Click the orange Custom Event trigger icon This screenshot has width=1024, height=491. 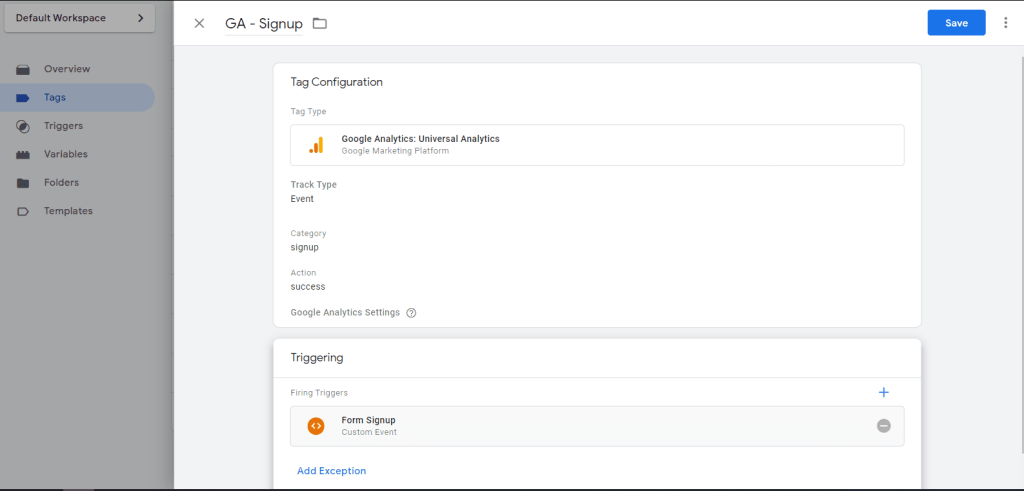[316, 426]
